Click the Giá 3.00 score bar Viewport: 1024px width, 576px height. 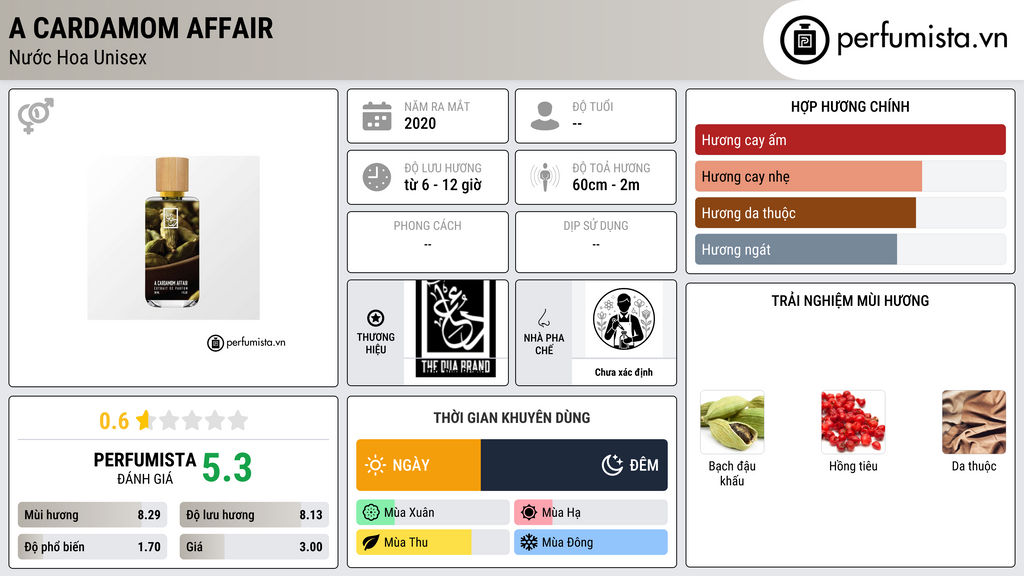[x=254, y=547]
